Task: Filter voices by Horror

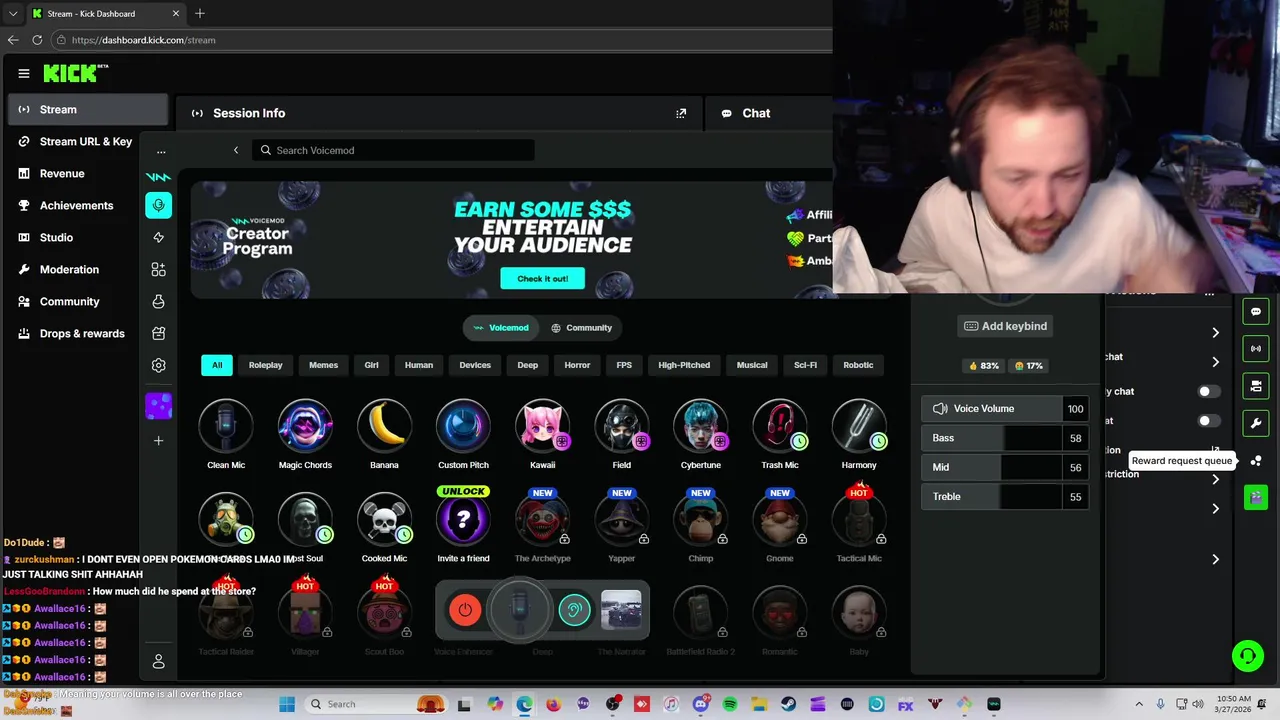Action: click(577, 365)
